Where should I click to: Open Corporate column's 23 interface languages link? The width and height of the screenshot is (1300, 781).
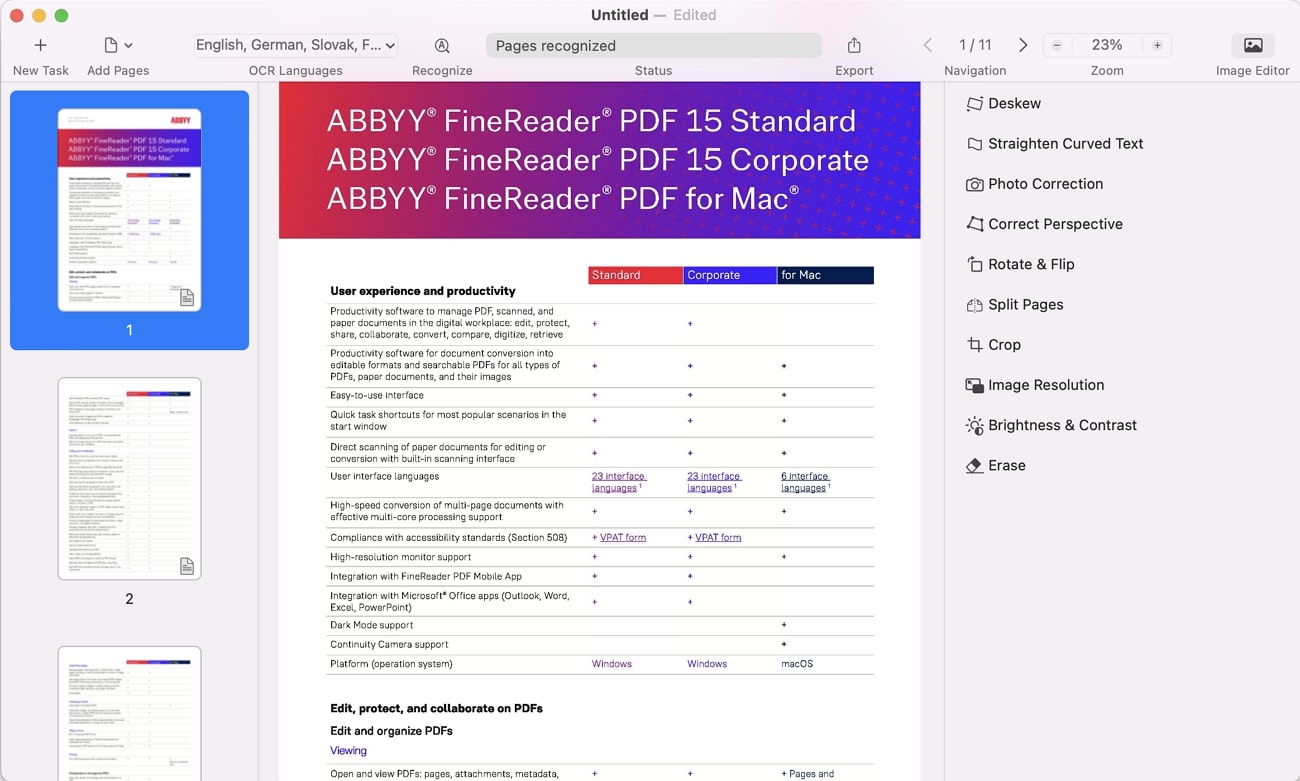coord(714,482)
